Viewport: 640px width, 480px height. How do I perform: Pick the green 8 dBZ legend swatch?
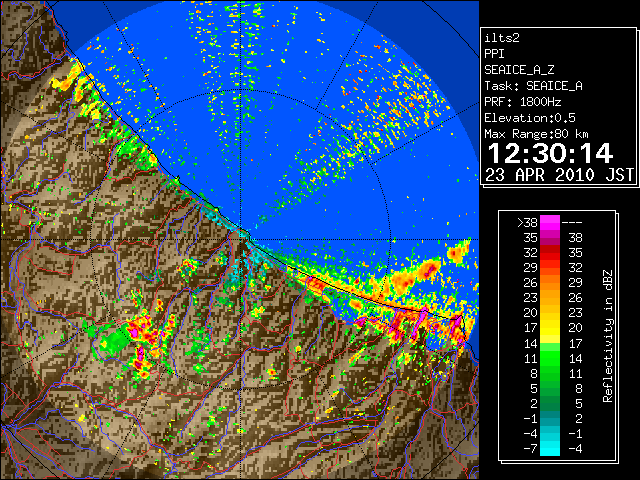tap(550, 373)
